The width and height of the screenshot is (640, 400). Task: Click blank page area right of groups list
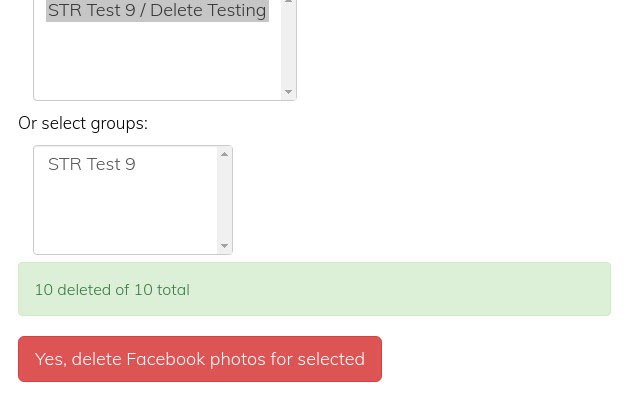coord(408,200)
